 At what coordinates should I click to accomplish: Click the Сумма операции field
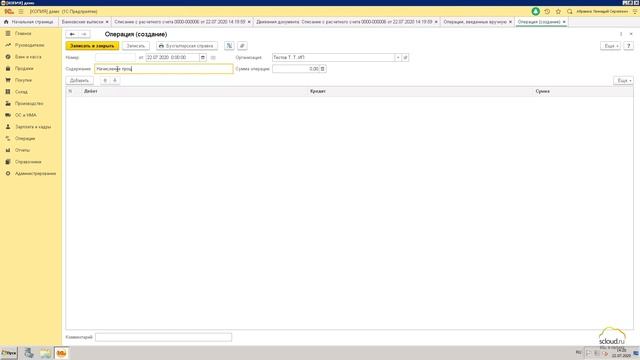[296, 69]
